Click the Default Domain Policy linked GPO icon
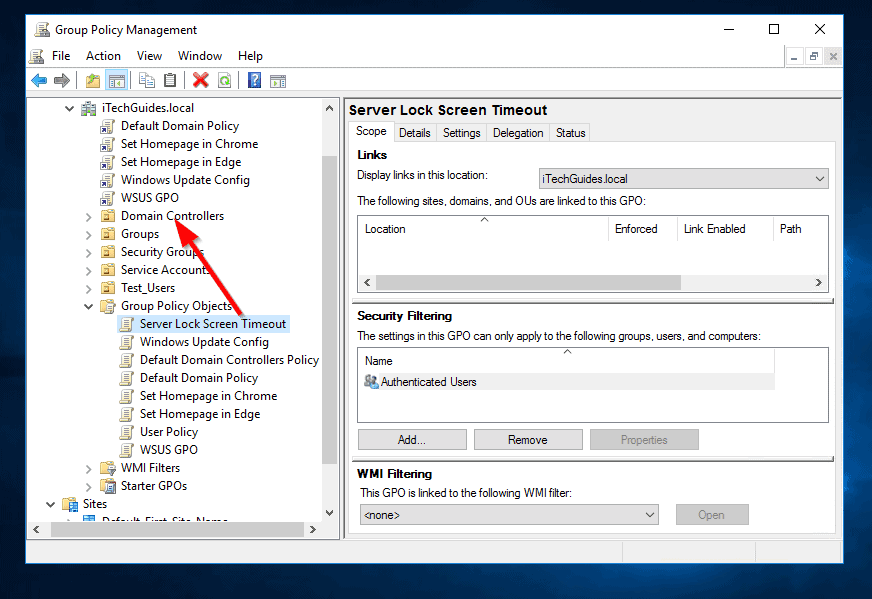The image size is (872, 599). pyautogui.click(x=107, y=127)
